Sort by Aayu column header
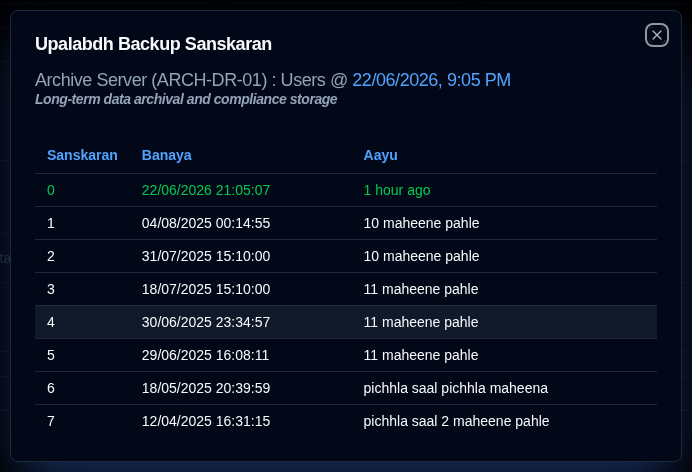 pos(380,155)
